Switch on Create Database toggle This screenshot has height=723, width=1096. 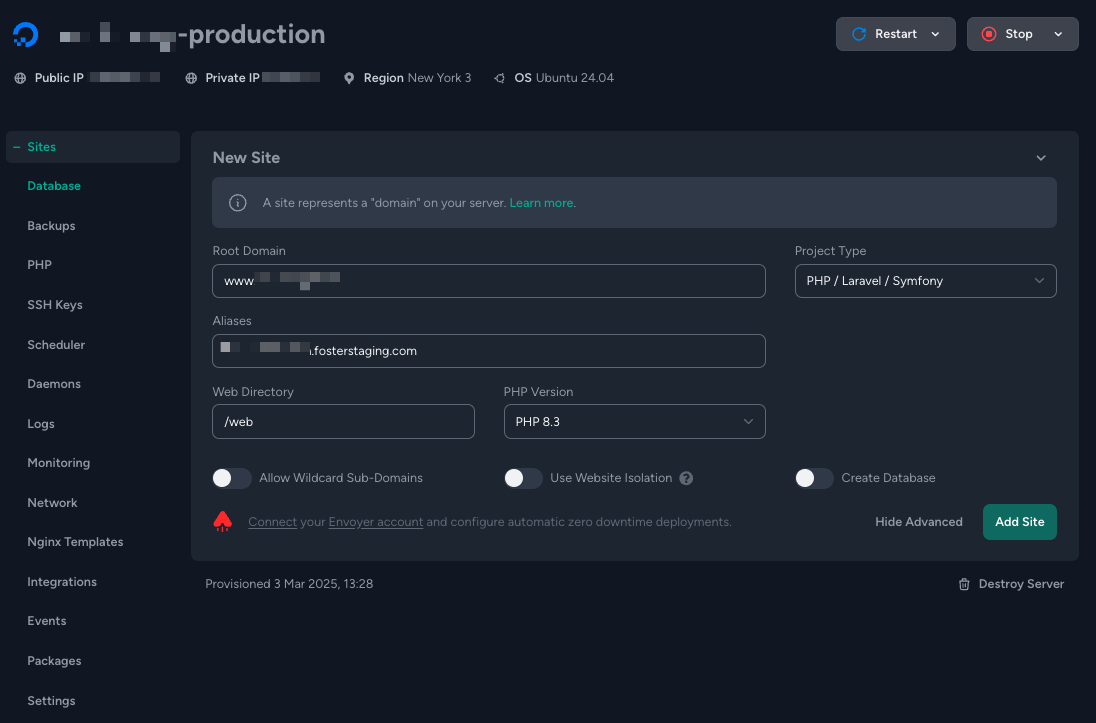[814, 478]
